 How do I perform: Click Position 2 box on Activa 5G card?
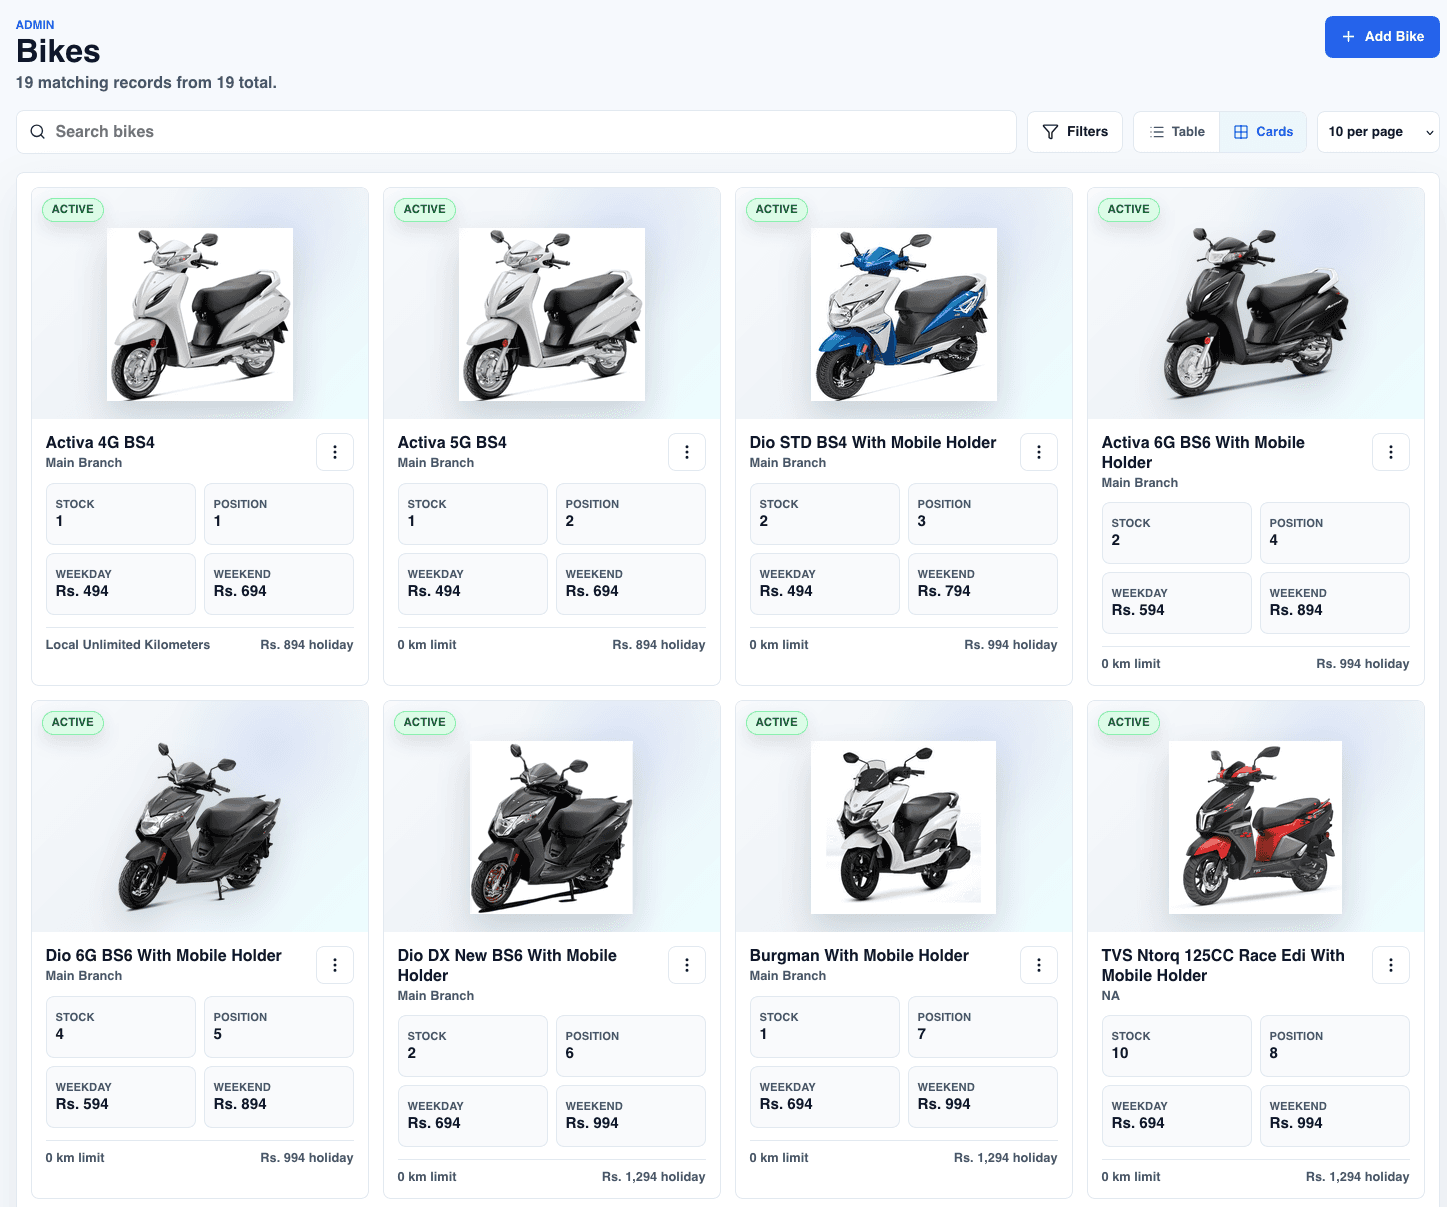[630, 514]
